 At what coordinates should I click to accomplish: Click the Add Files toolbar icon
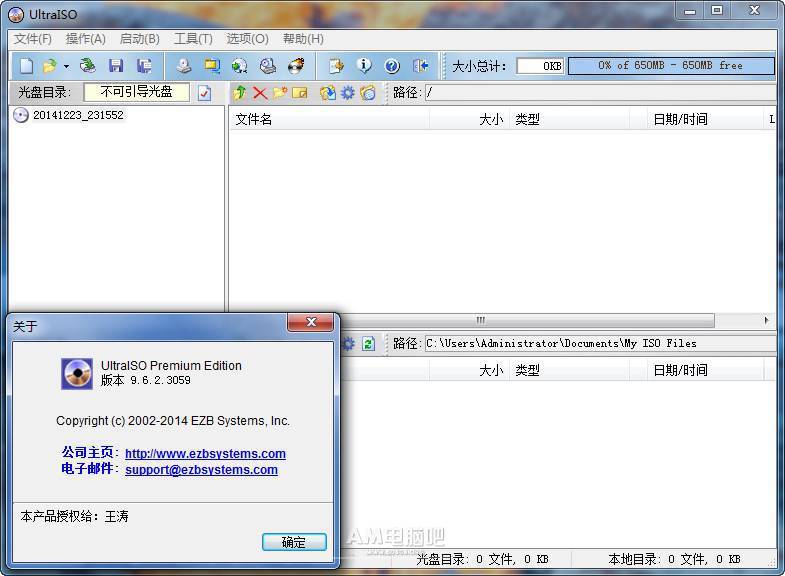[x=336, y=66]
